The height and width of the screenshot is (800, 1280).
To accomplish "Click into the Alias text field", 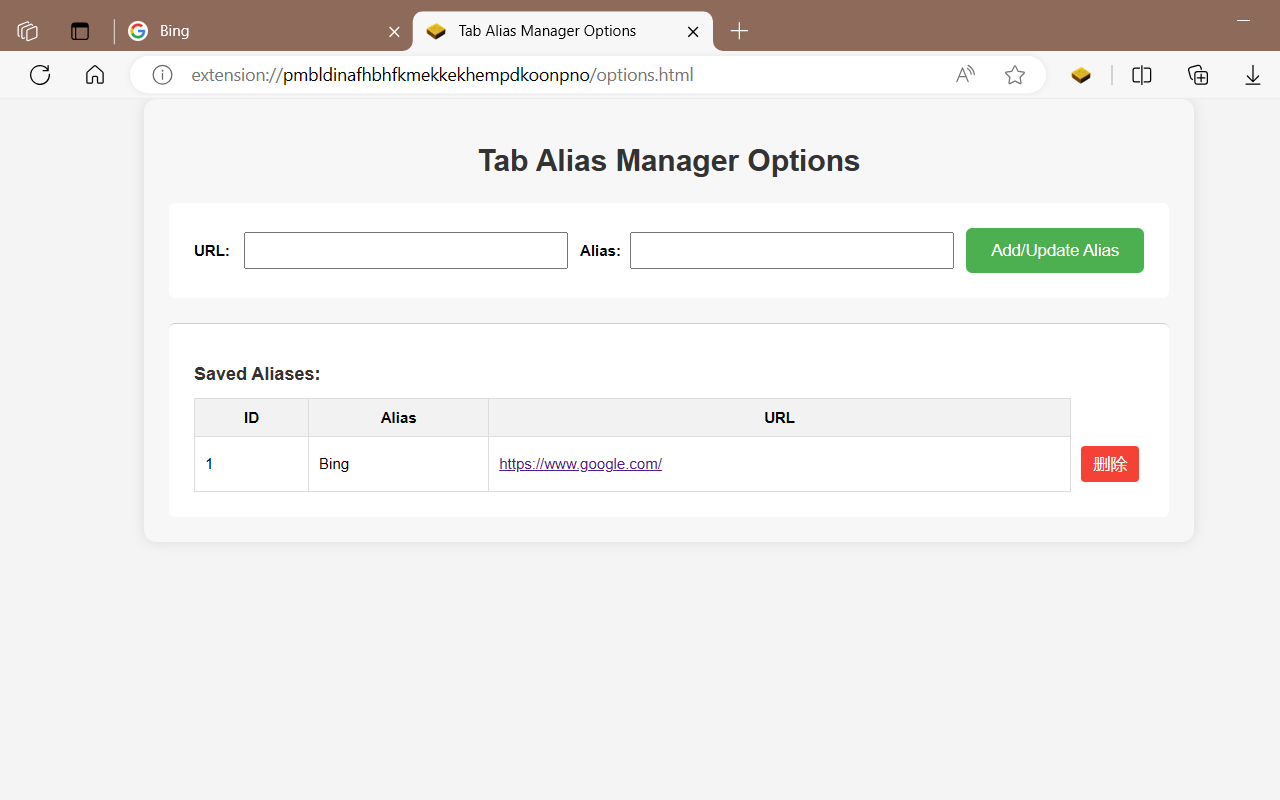I will [791, 251].
